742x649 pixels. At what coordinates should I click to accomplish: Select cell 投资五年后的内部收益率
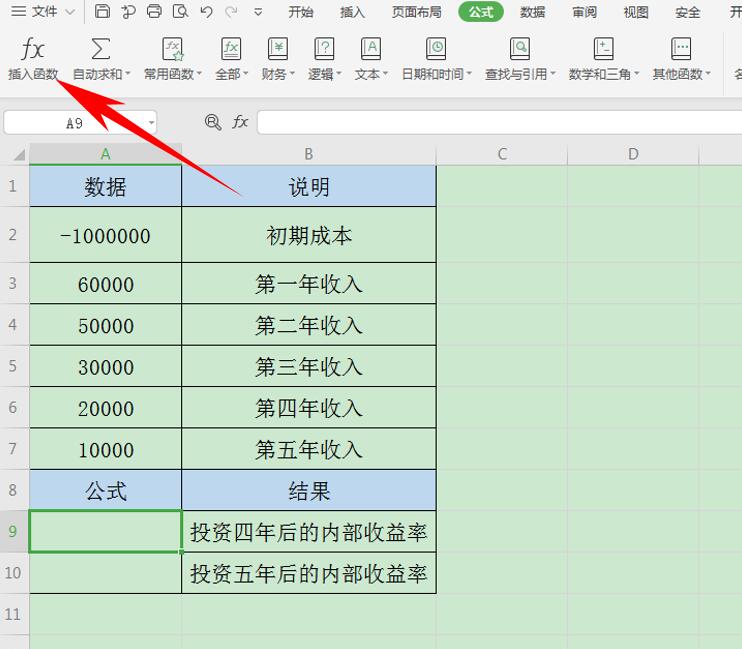click(309, 573)
